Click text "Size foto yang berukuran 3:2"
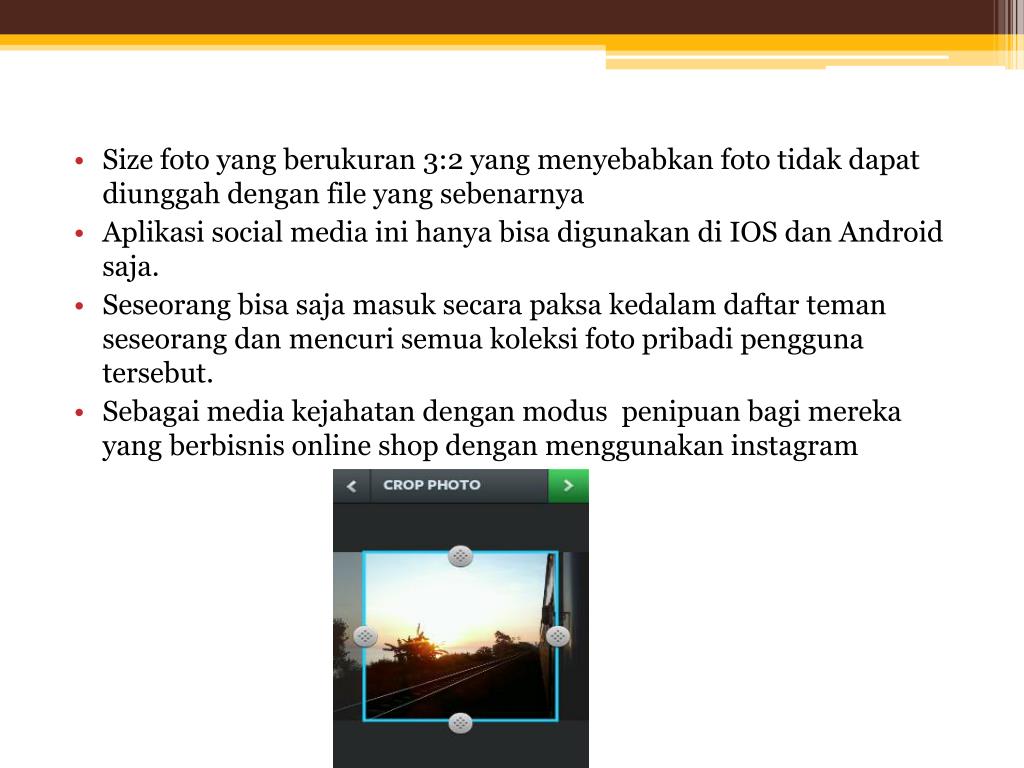The image size is (1024, 768). pos(283,161)
